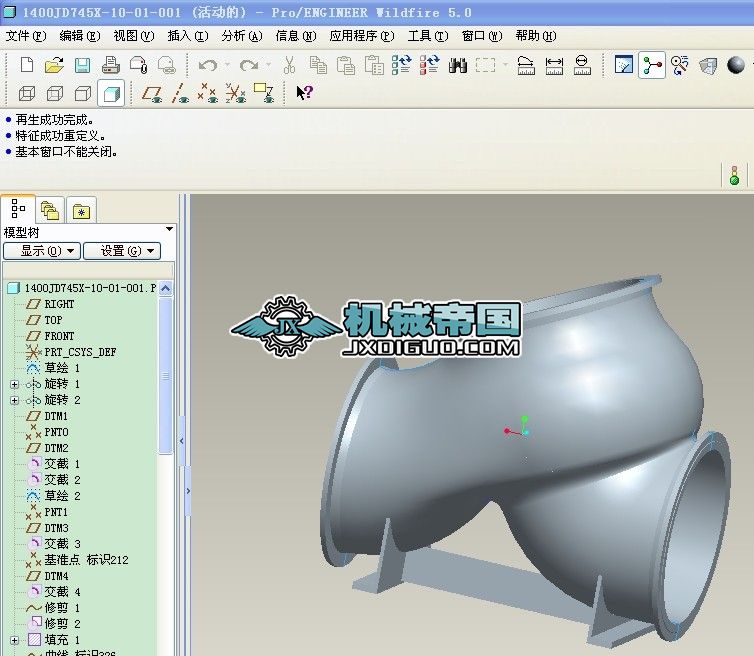
Task: Click the sphere appearance gallery icon
Action: (x=736, y=65)
